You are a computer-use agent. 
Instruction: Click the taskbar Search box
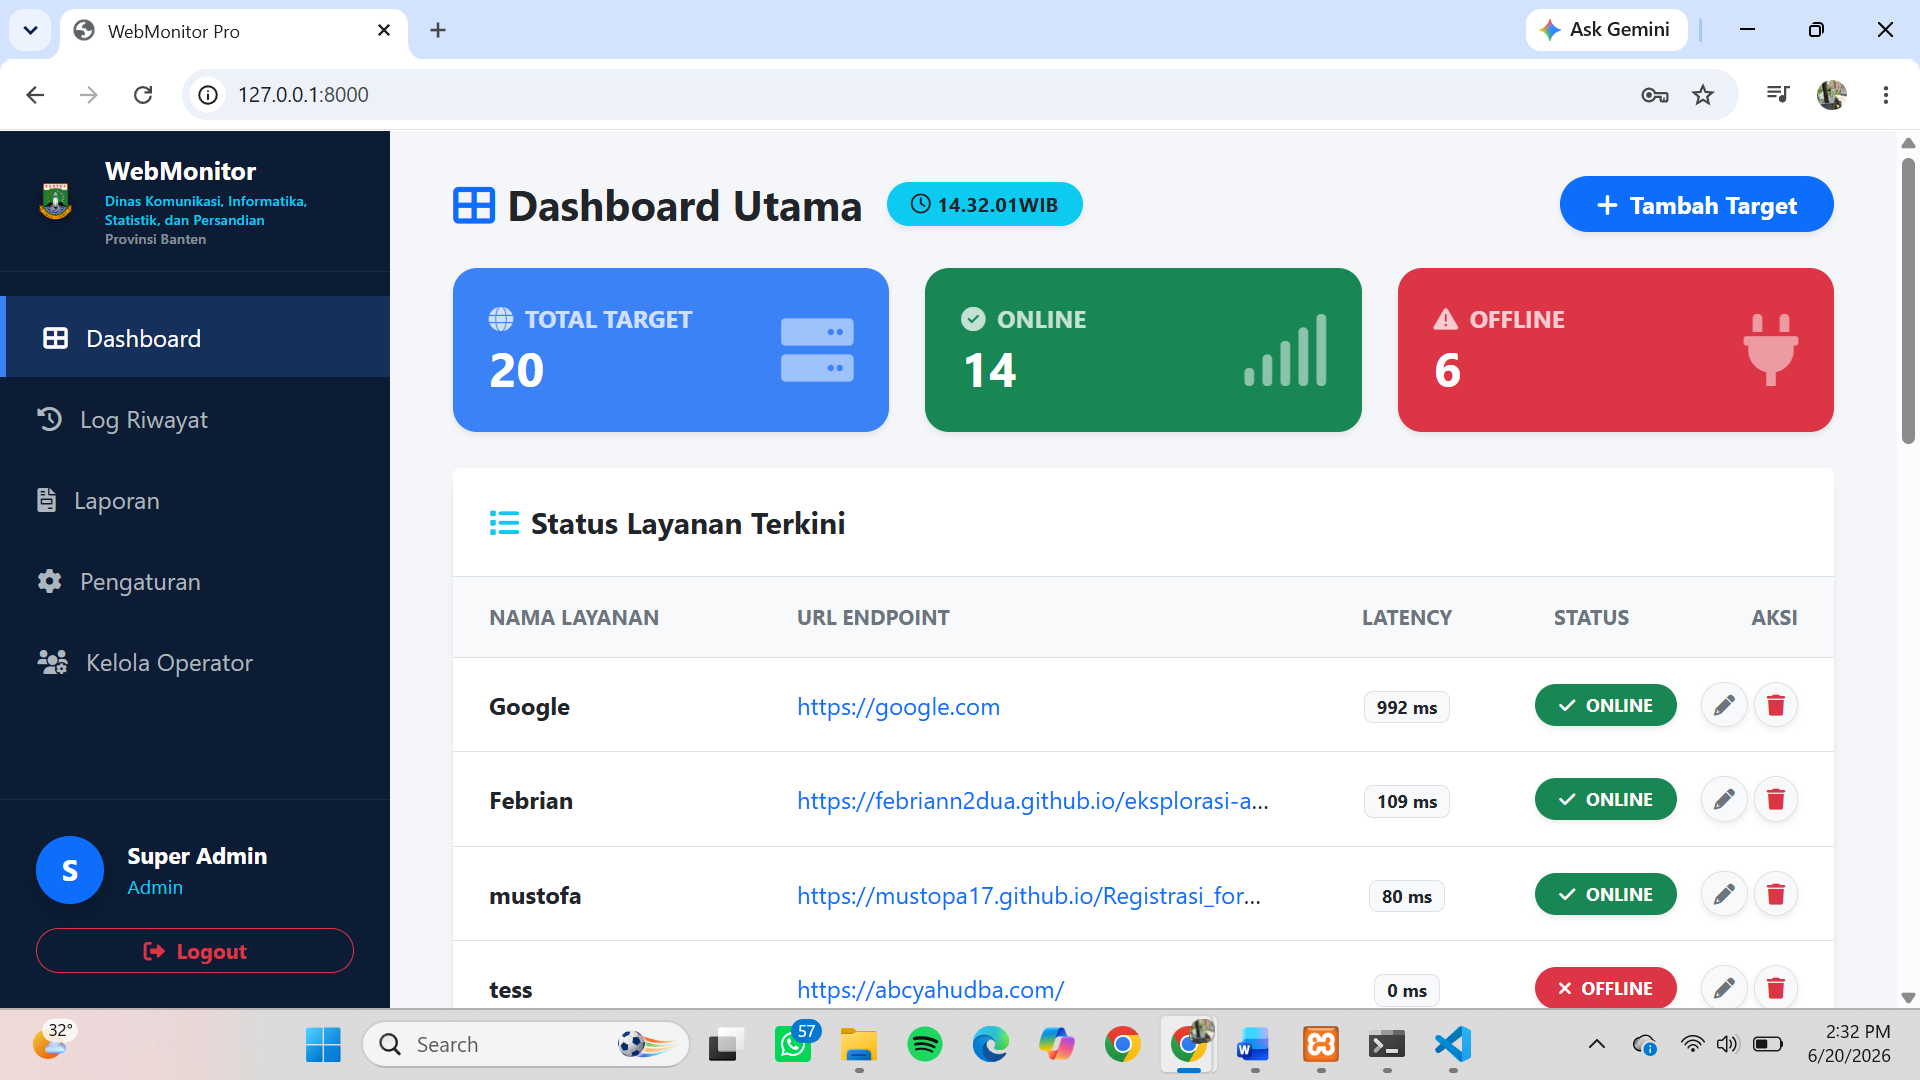tap(527, 1045)
